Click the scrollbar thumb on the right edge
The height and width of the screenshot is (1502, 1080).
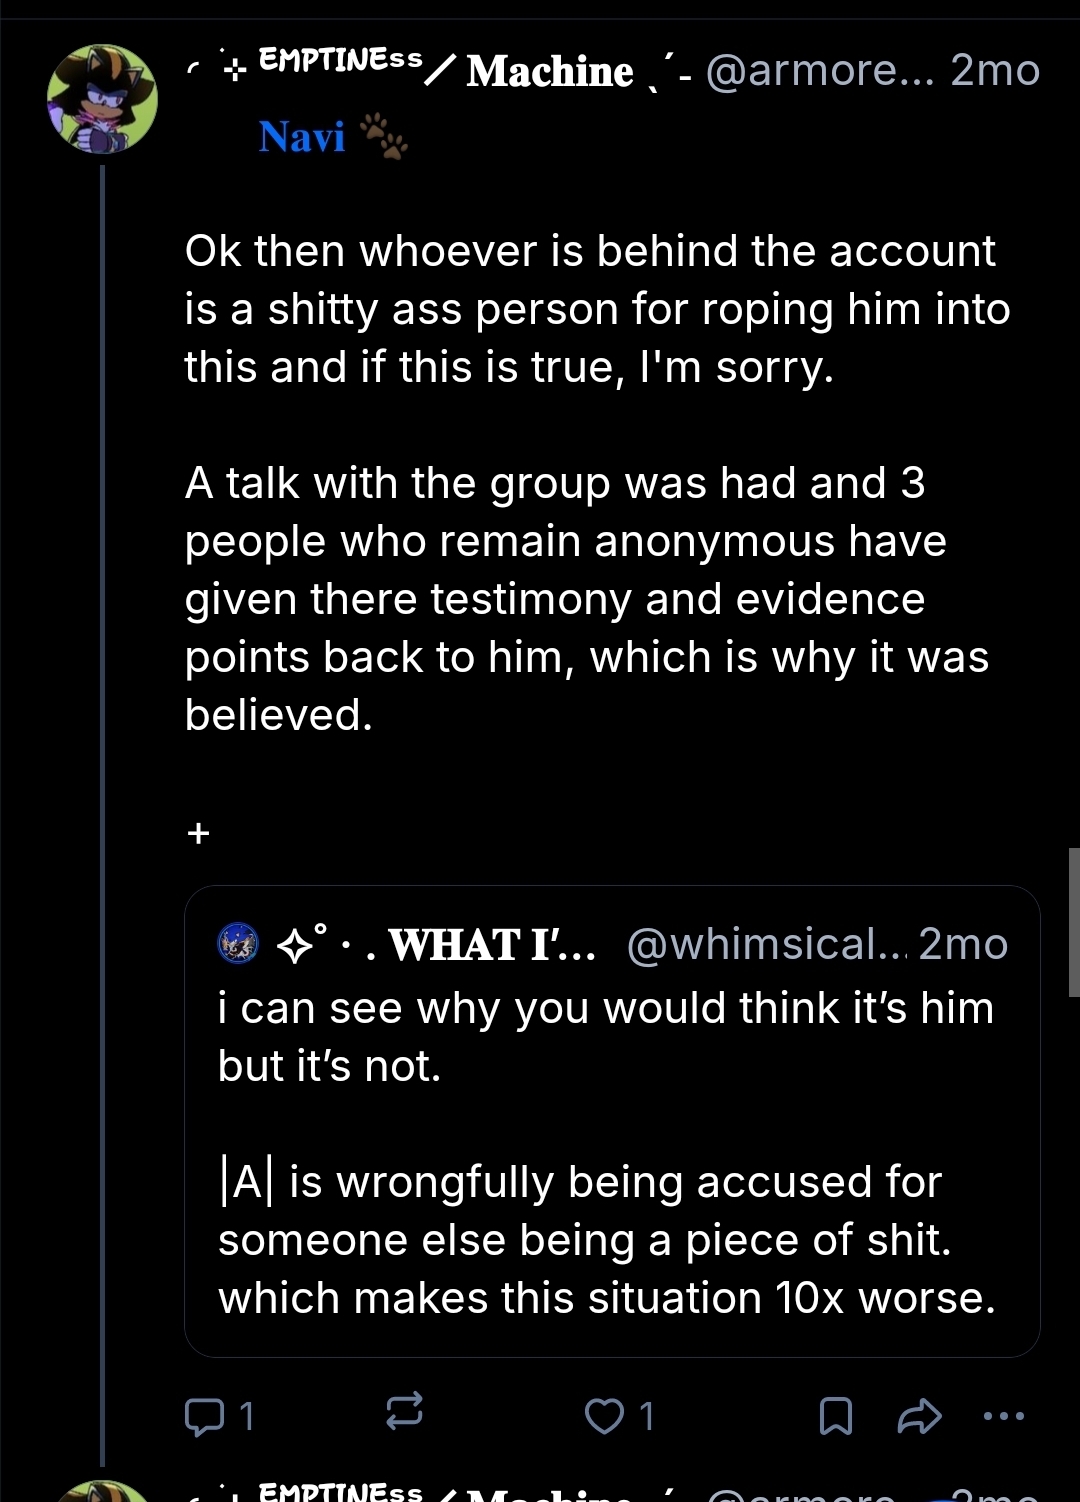pyautogui.click(x=1074, y=921)
